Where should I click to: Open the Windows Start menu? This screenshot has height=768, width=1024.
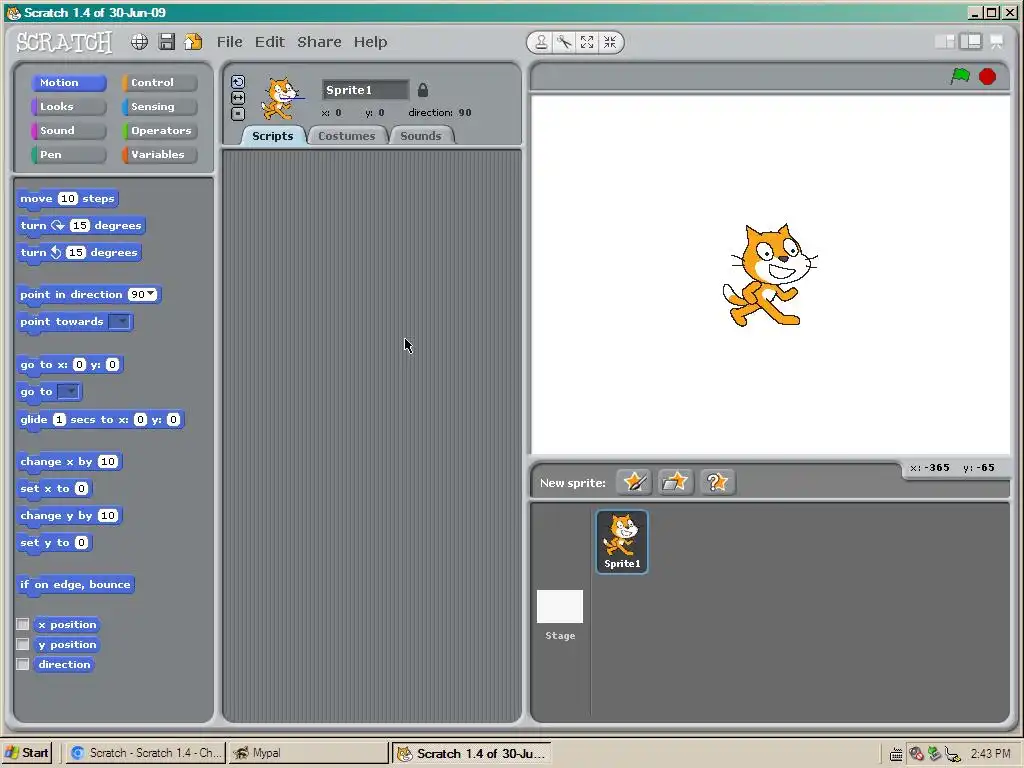coord(27,753)
